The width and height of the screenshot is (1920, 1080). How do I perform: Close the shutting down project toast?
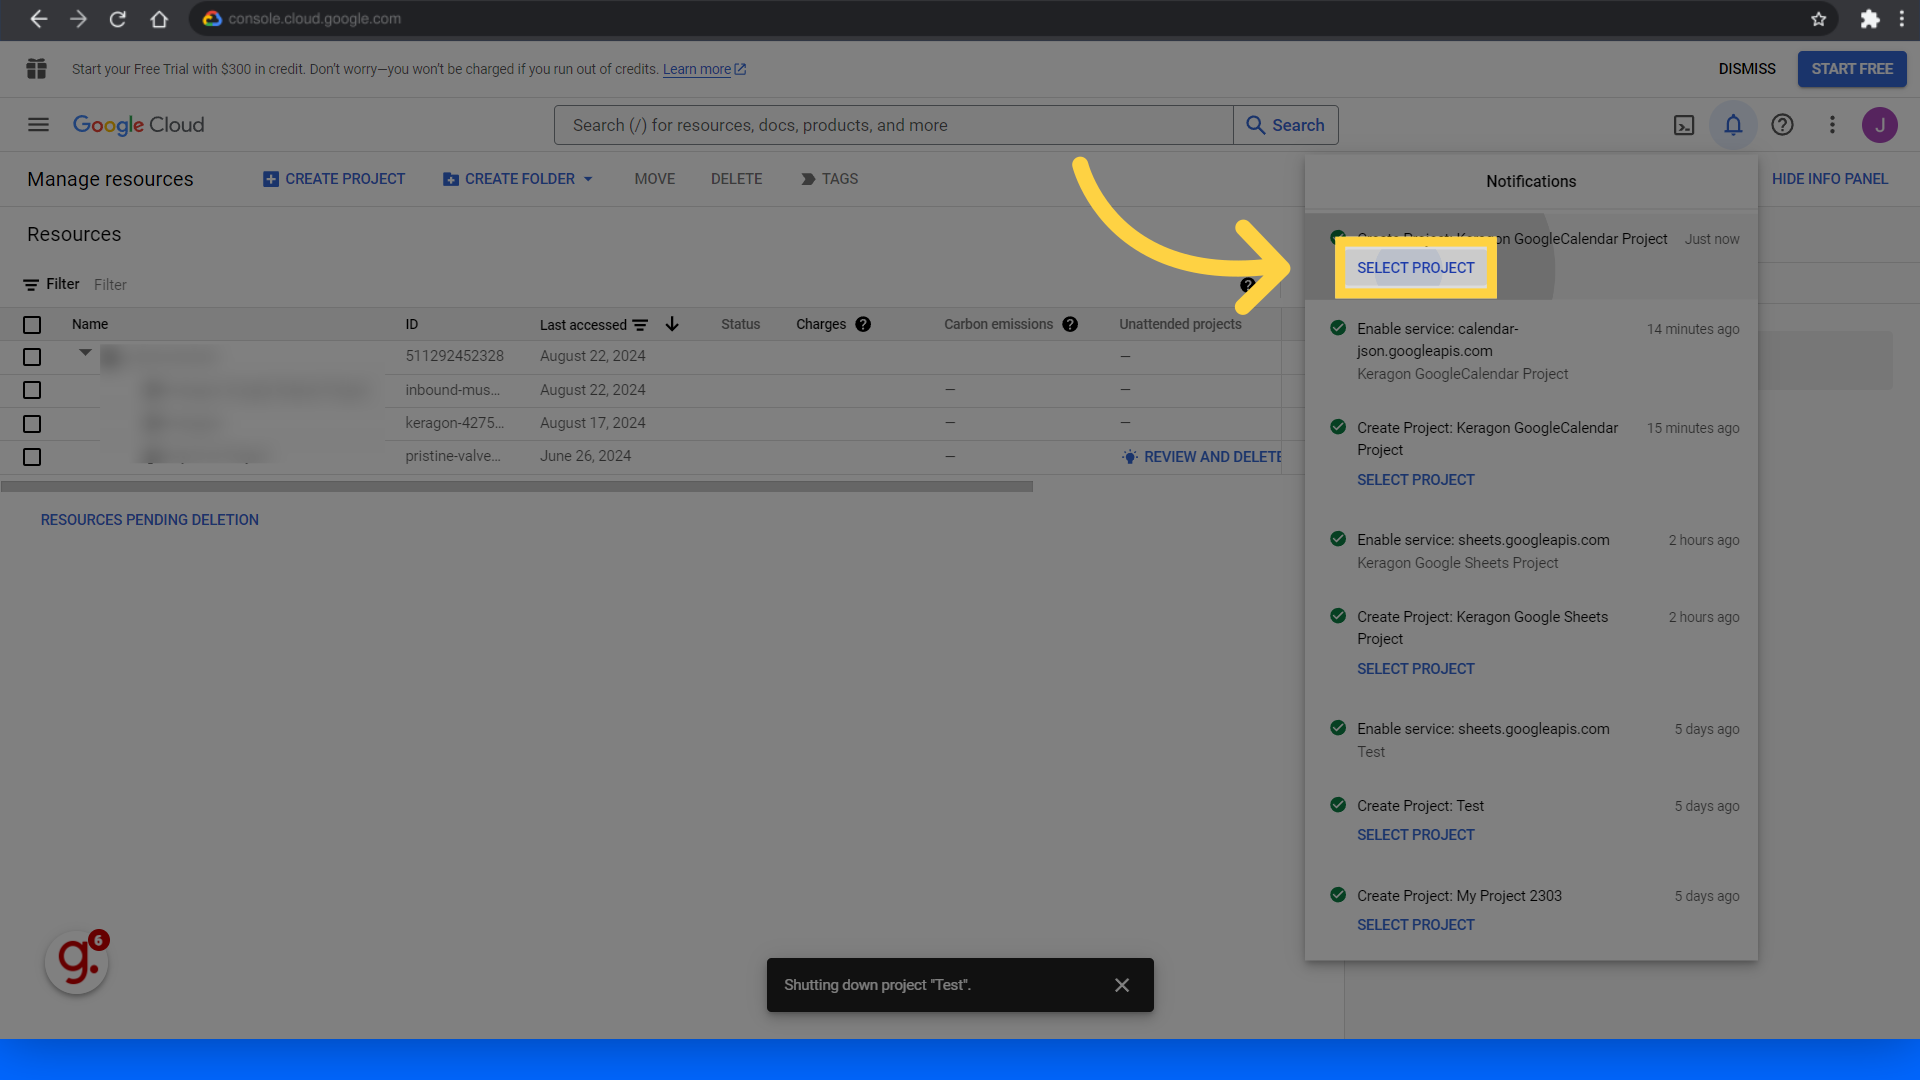(x=1122, y=985)
